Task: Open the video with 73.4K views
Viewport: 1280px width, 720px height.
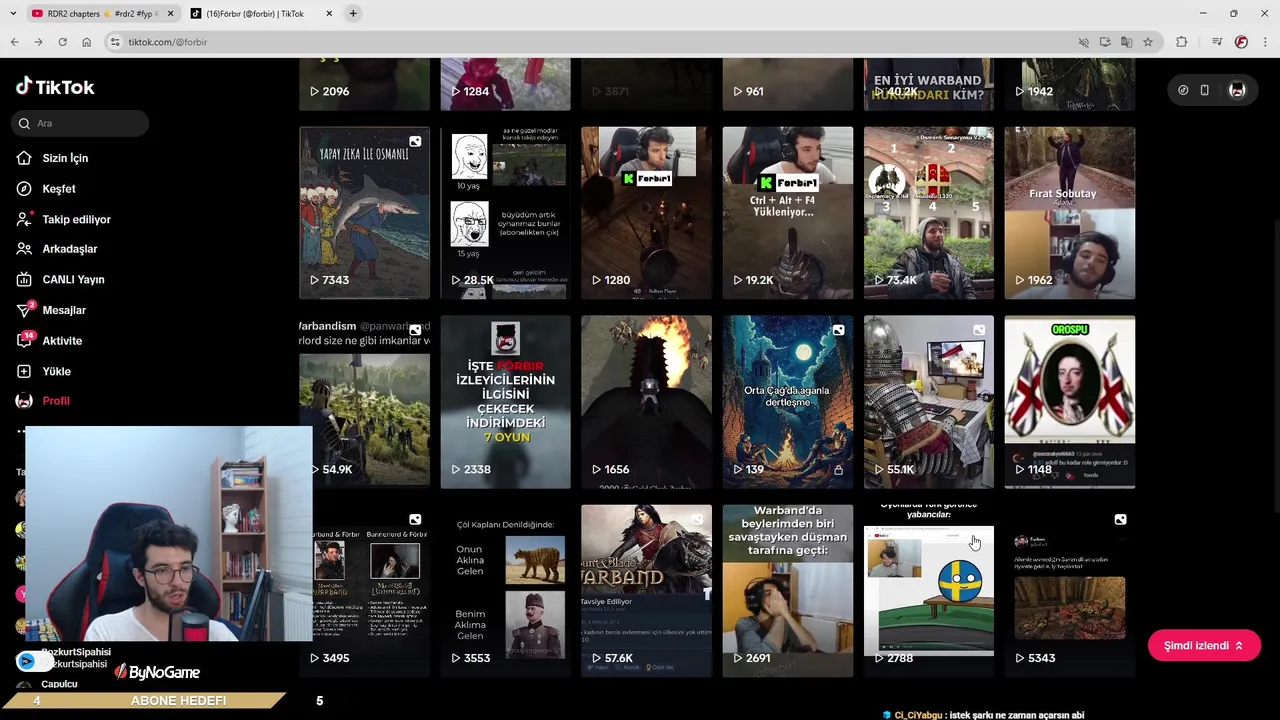Action: tap(929, 213)
